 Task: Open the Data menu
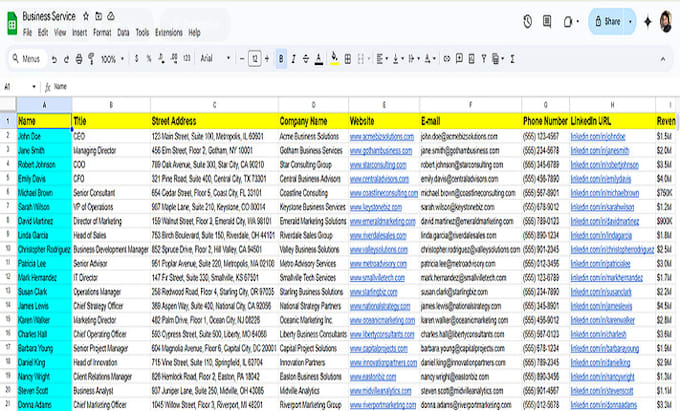[x=123, y=33]
